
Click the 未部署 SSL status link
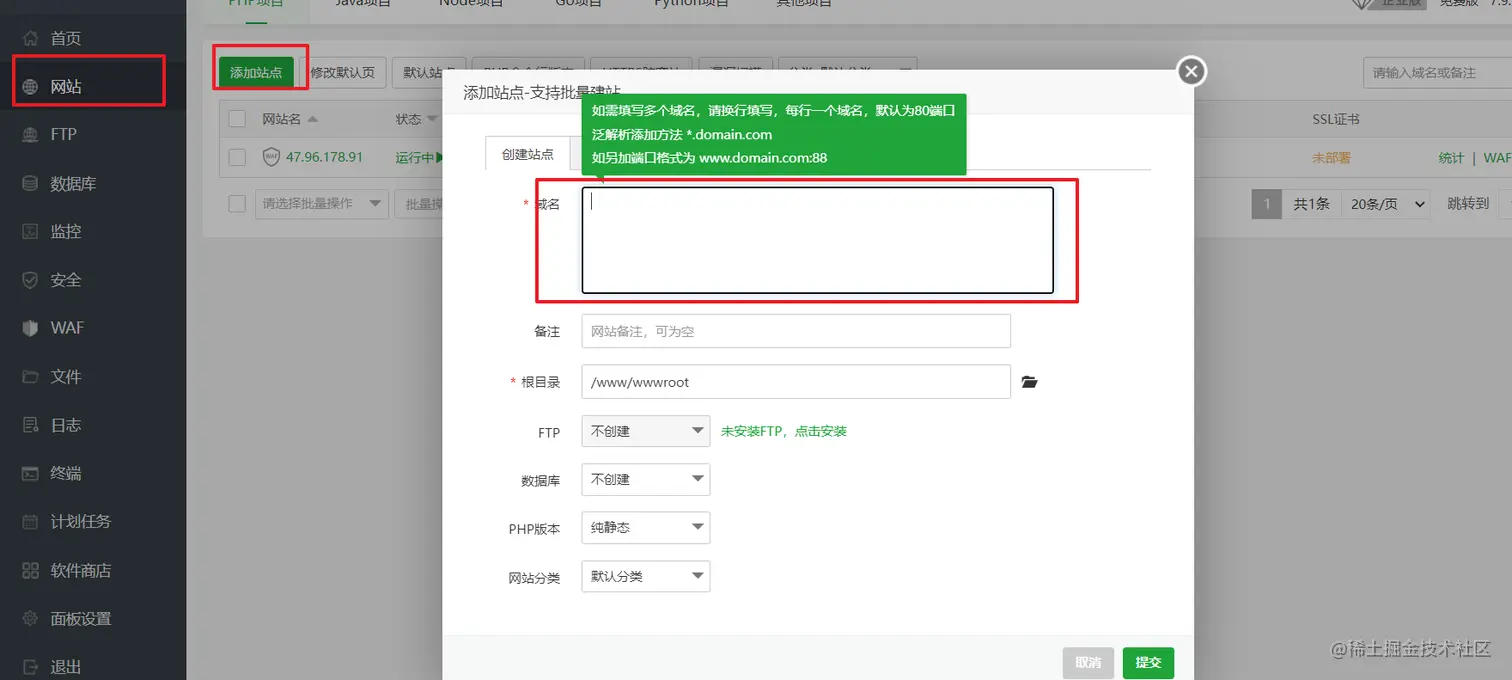coord(1332,158)
